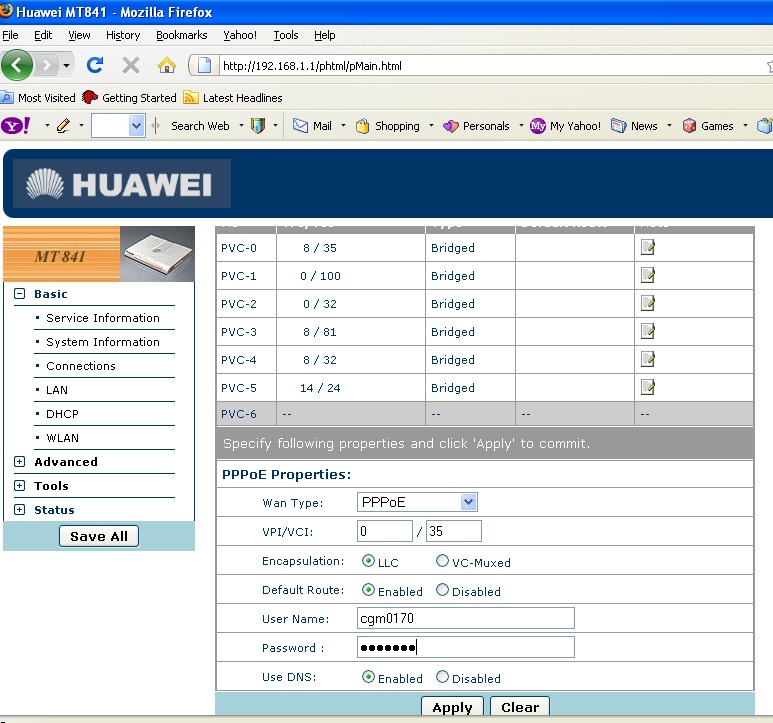
Task: Click the browser Back arrow button
Action: [17, 65]
